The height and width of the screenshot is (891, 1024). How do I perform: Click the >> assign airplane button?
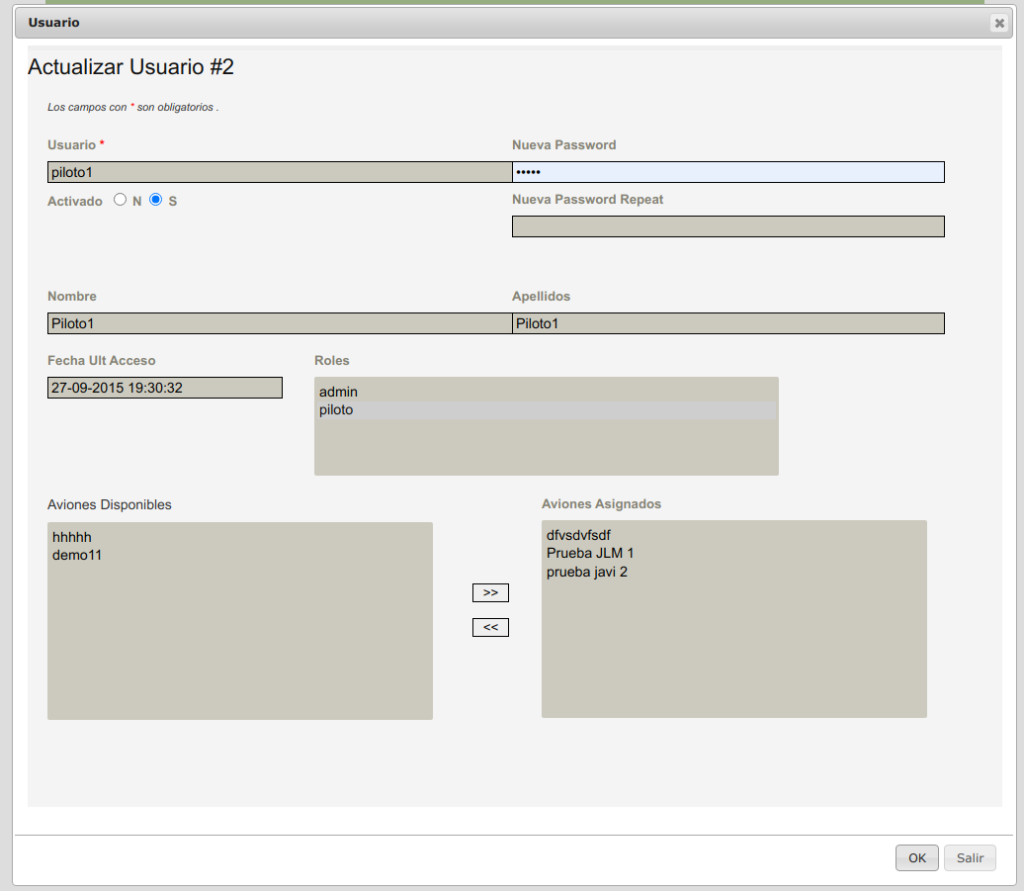click(x=490, y=593)
